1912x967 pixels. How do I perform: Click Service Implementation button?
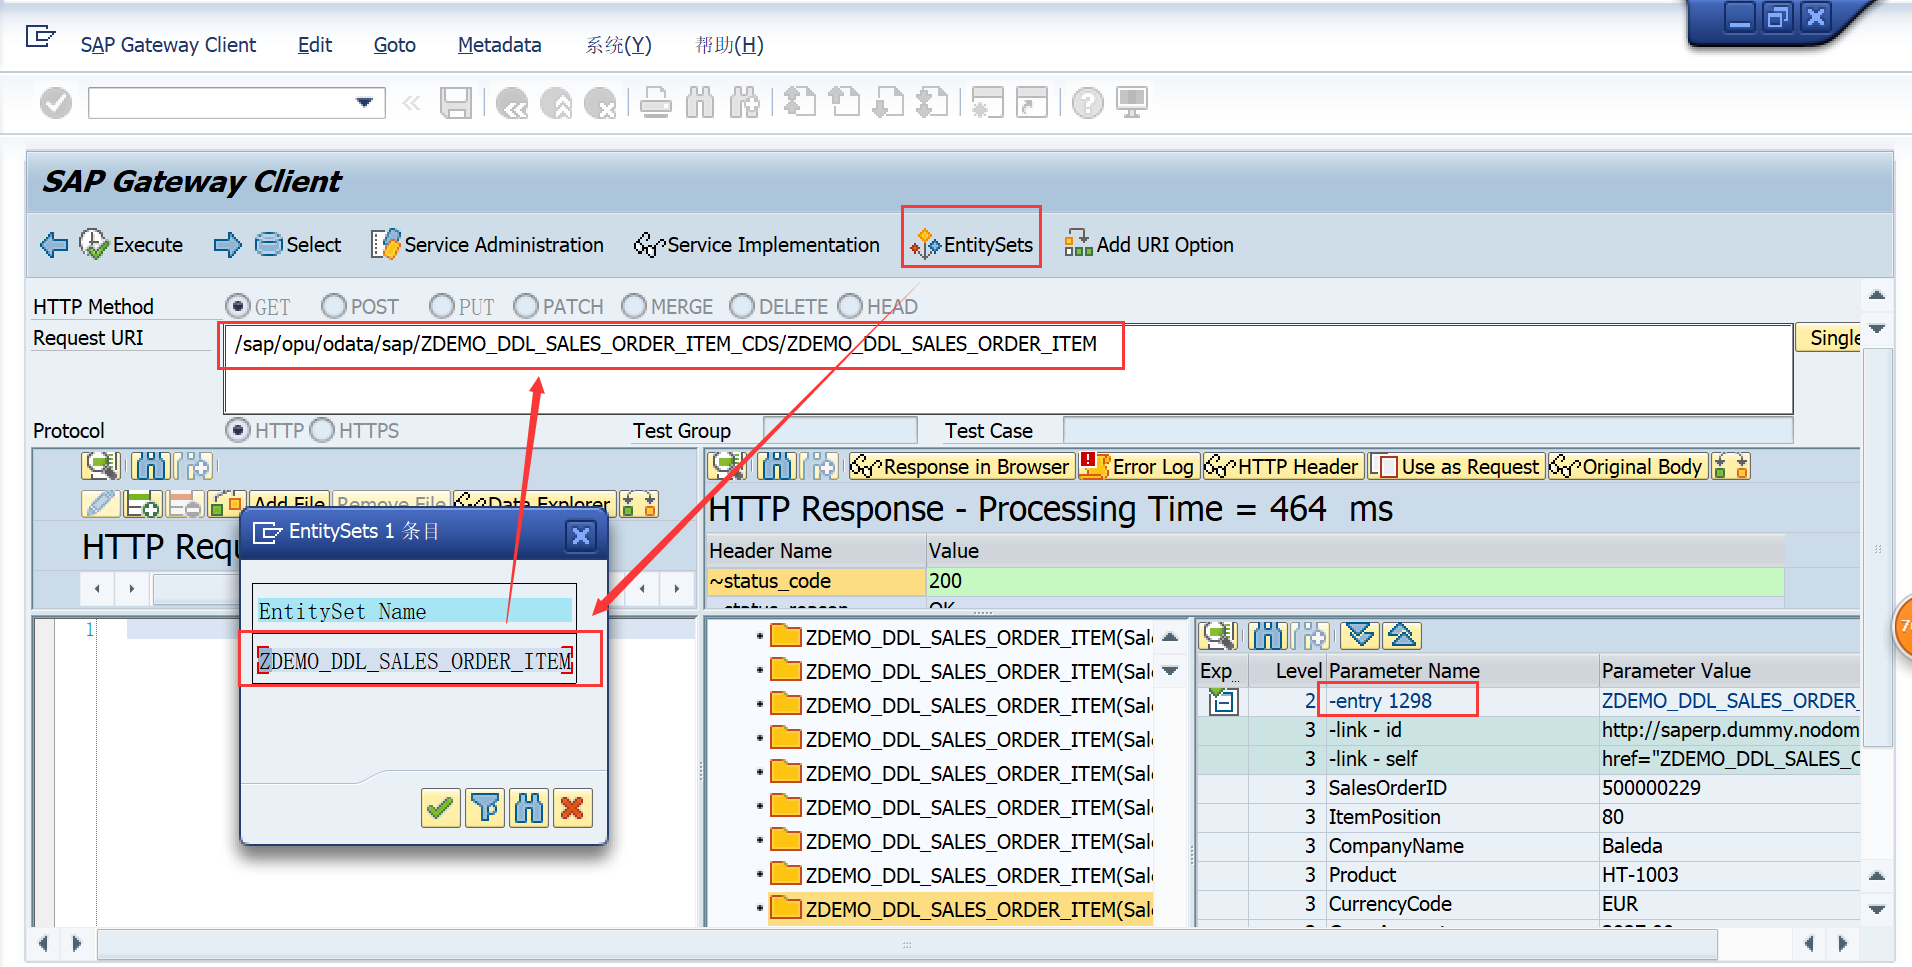tap(757, 245)
